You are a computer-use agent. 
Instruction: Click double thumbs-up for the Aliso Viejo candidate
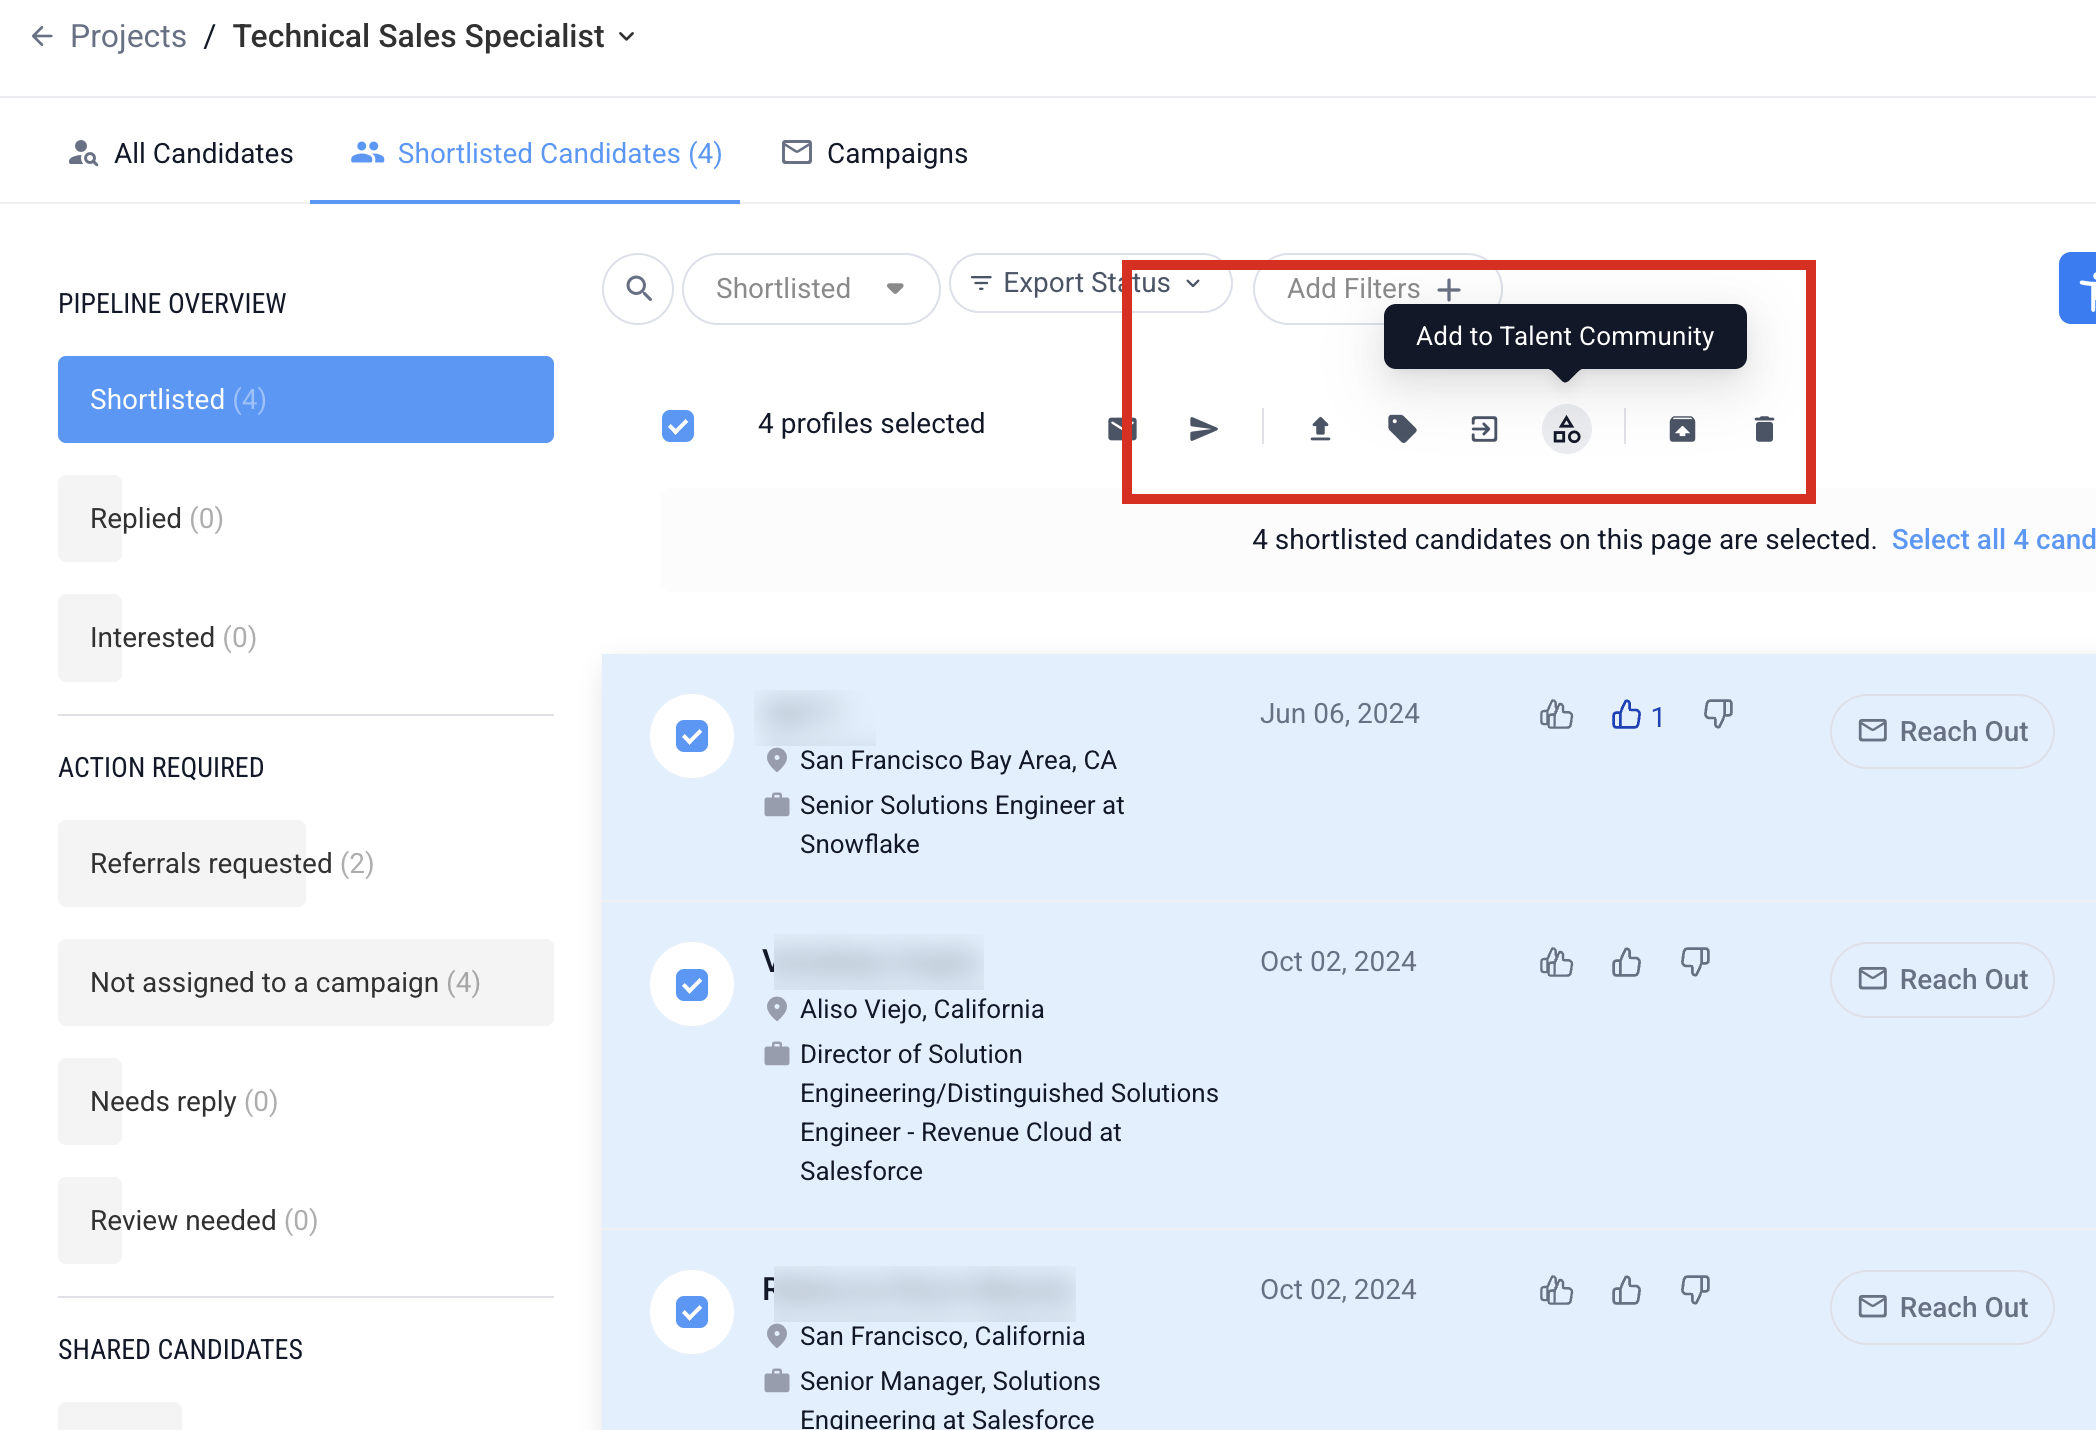click(x=1556, y=962)
